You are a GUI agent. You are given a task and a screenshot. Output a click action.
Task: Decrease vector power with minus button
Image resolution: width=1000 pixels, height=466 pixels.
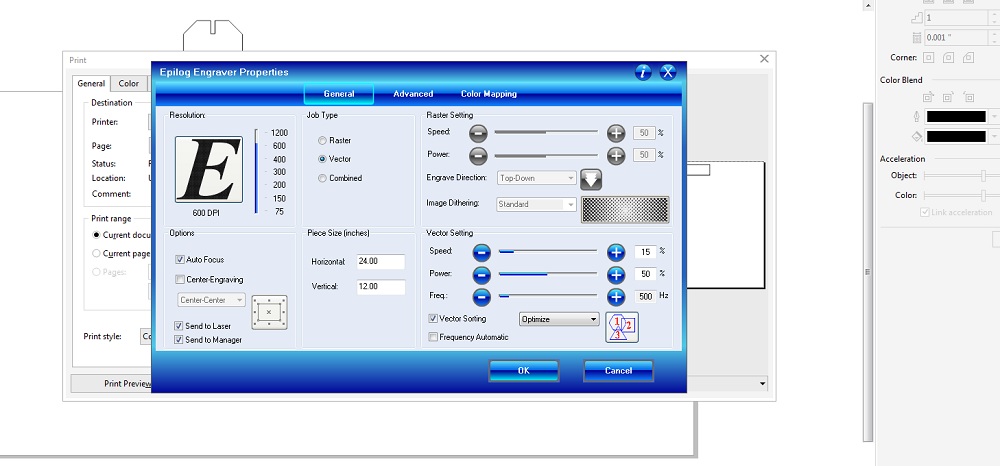pyautogui.click(x=482, y=275)
